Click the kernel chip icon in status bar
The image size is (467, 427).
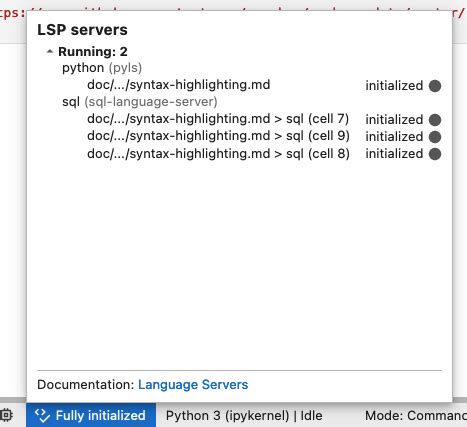tap(6, 415)
